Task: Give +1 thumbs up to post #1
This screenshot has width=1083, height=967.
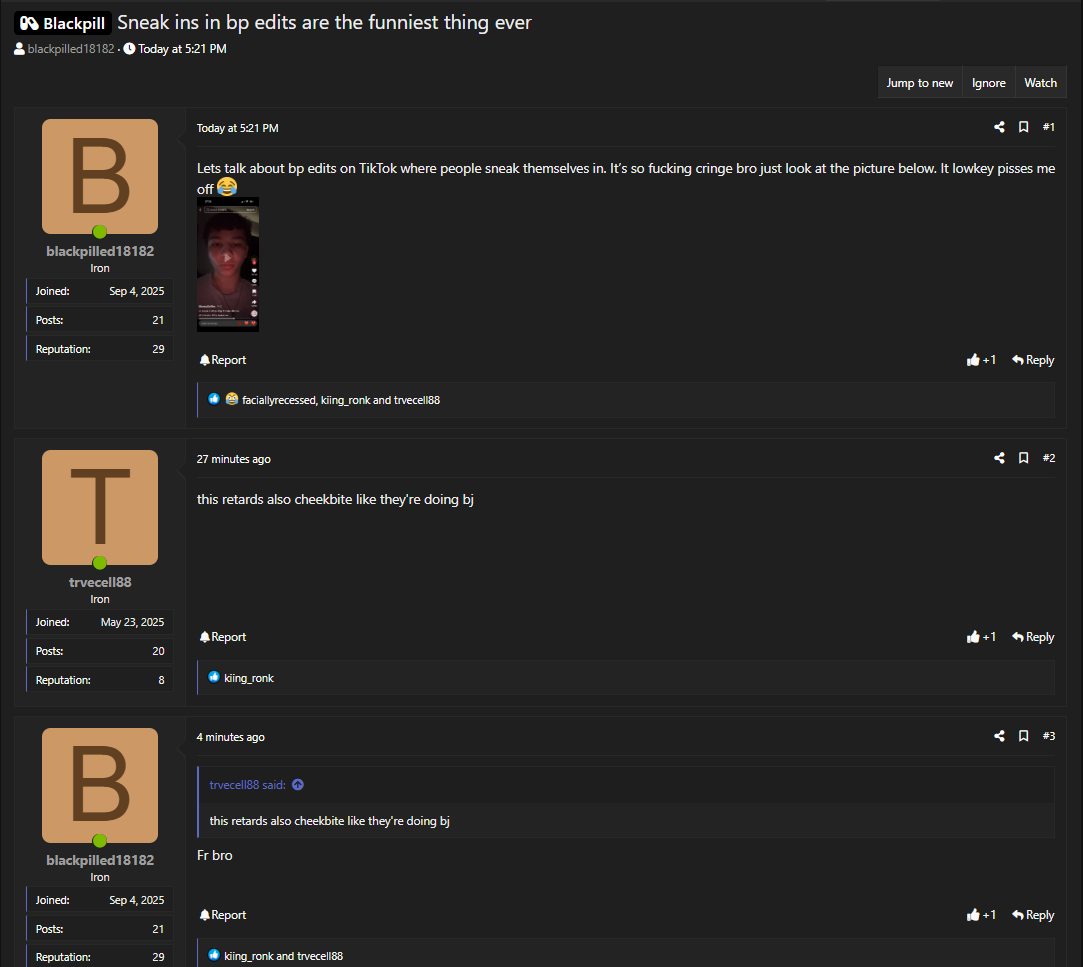Action: pos(981,360)
